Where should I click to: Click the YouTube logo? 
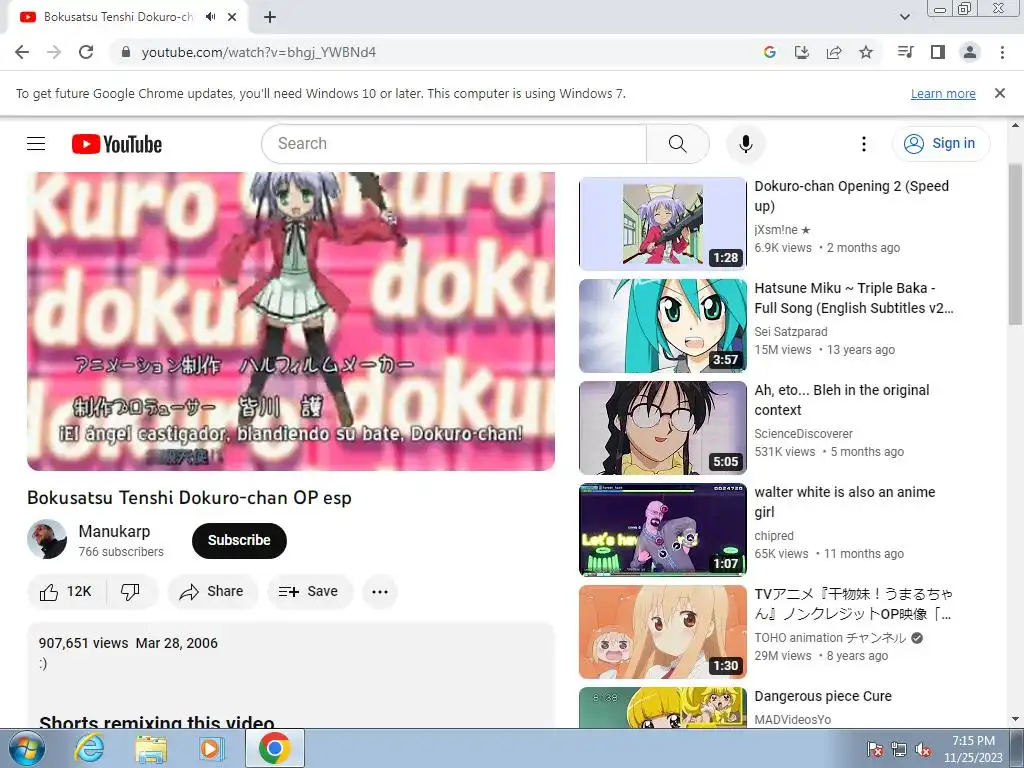tap(117, 144)
